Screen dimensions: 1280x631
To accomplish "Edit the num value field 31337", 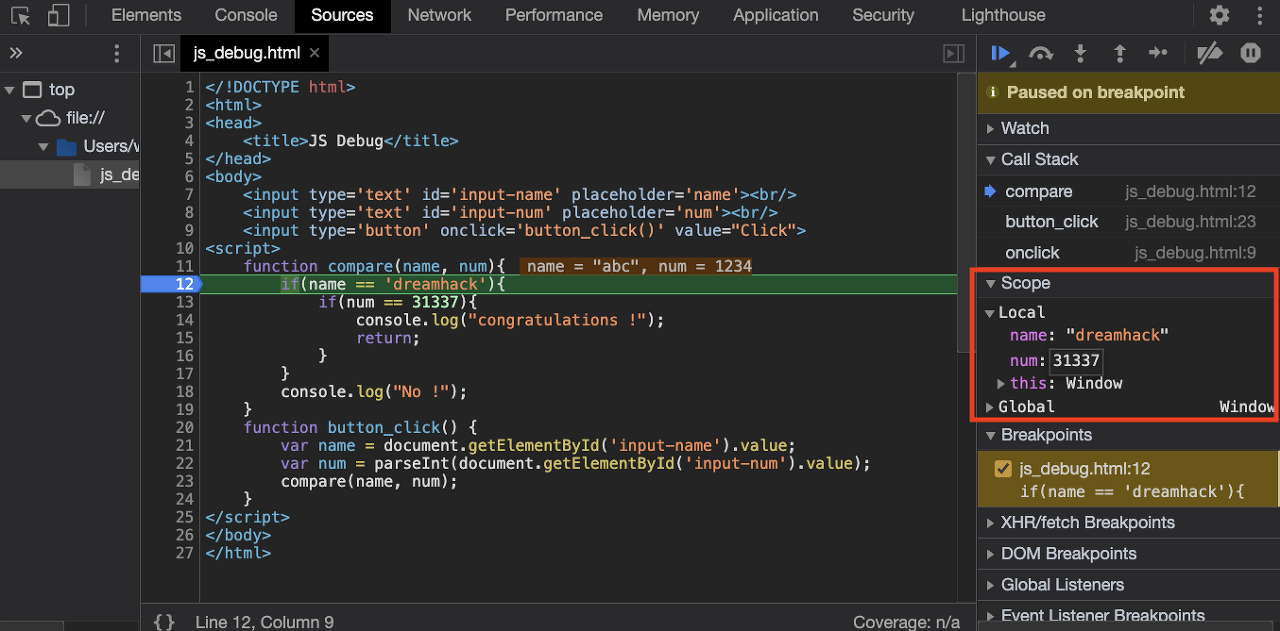I will (x=1076, y=361).
